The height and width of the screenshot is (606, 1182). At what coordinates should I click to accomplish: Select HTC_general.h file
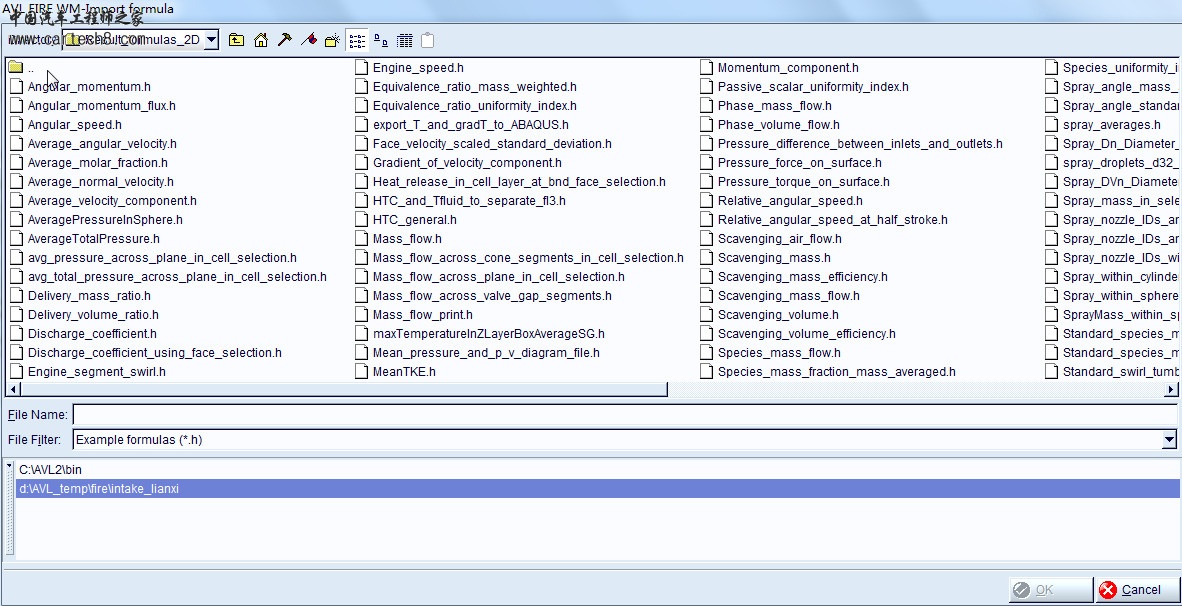[406, 219]
